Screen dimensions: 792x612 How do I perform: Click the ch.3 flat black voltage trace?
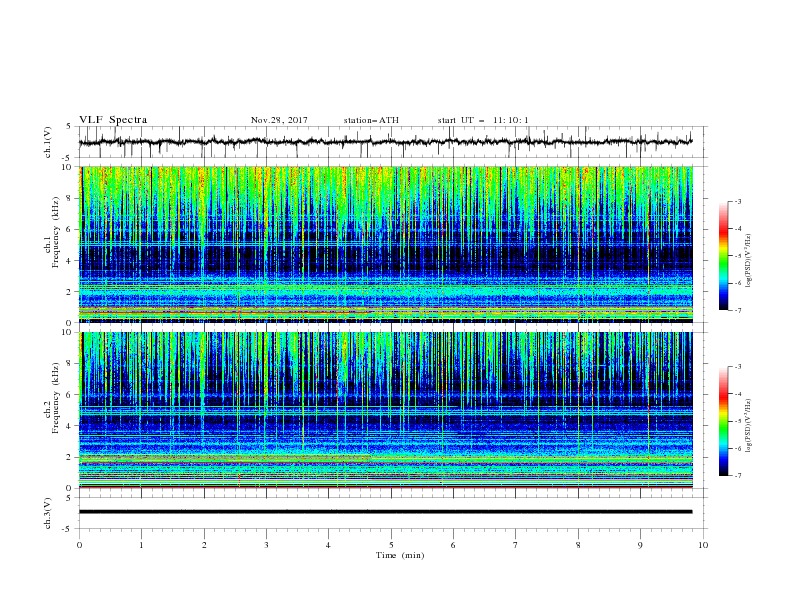[x=385, y=512]
